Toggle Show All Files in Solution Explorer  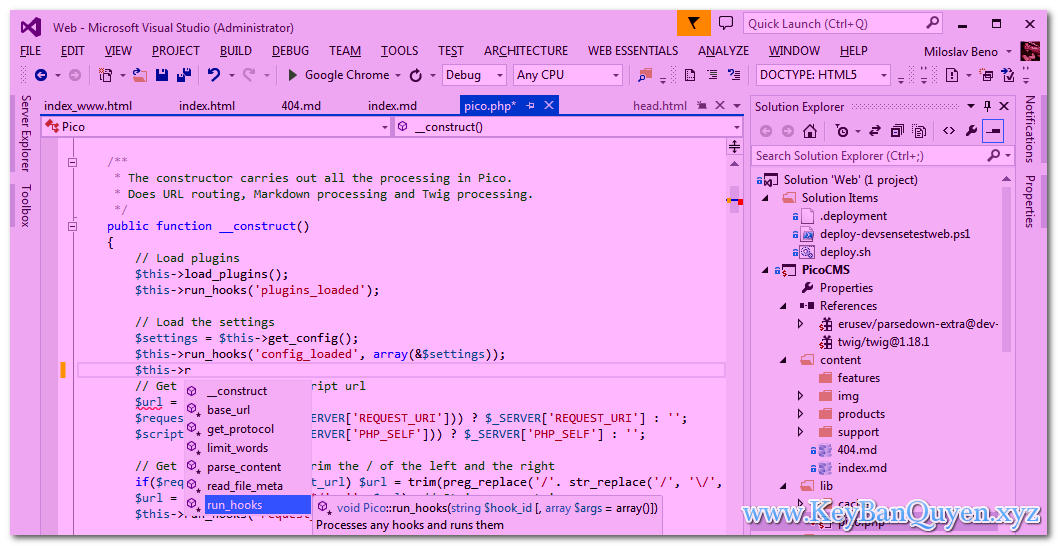pos(919,131)
